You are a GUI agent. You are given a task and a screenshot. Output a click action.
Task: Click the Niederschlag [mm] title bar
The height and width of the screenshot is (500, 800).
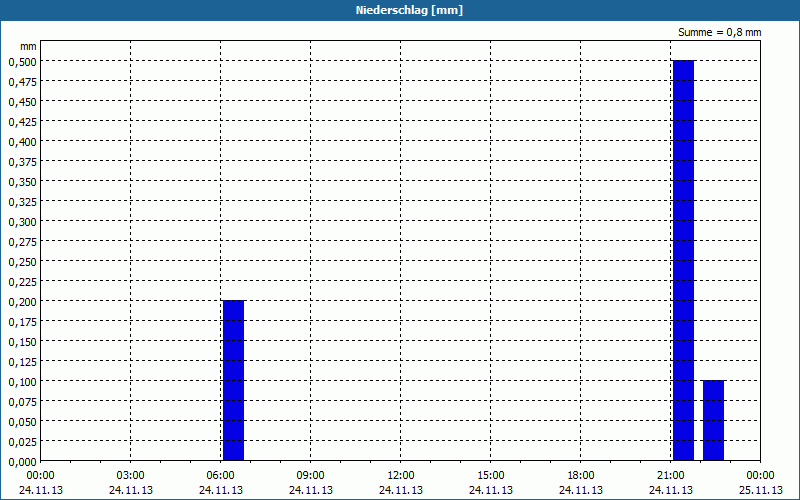click(x=400, y=10)
